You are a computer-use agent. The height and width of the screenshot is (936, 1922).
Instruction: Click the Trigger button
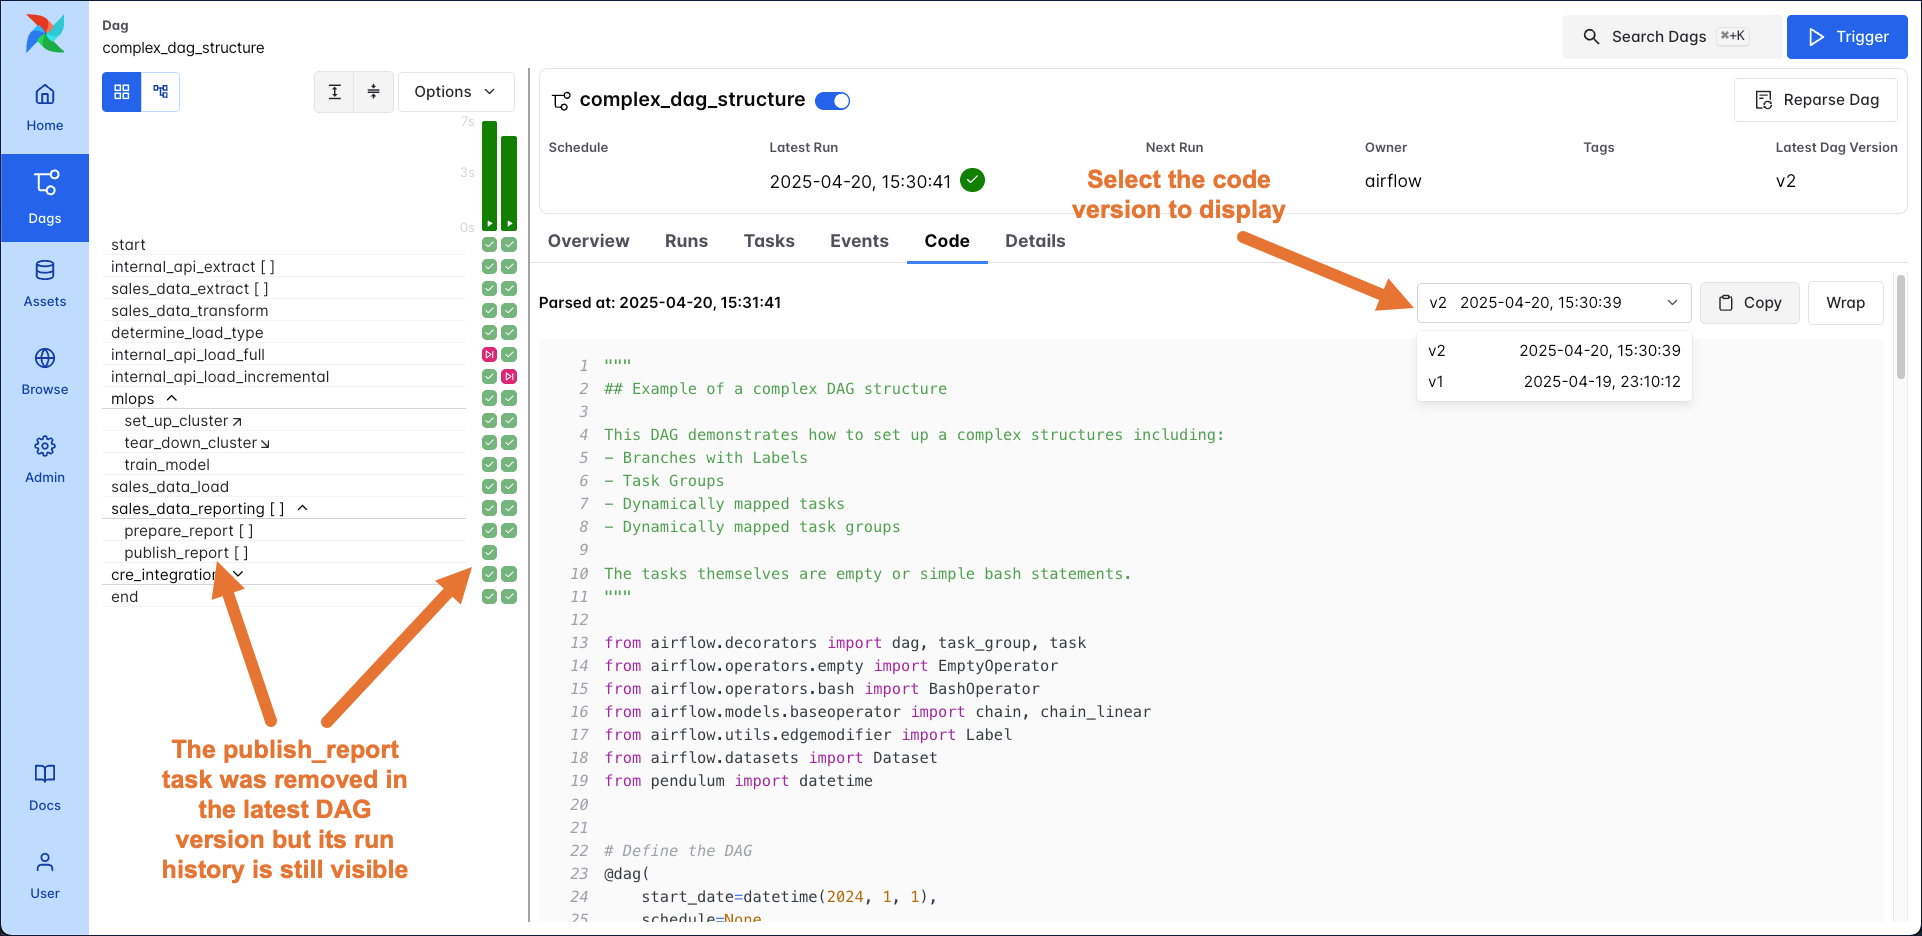(x=1847, y=36)
